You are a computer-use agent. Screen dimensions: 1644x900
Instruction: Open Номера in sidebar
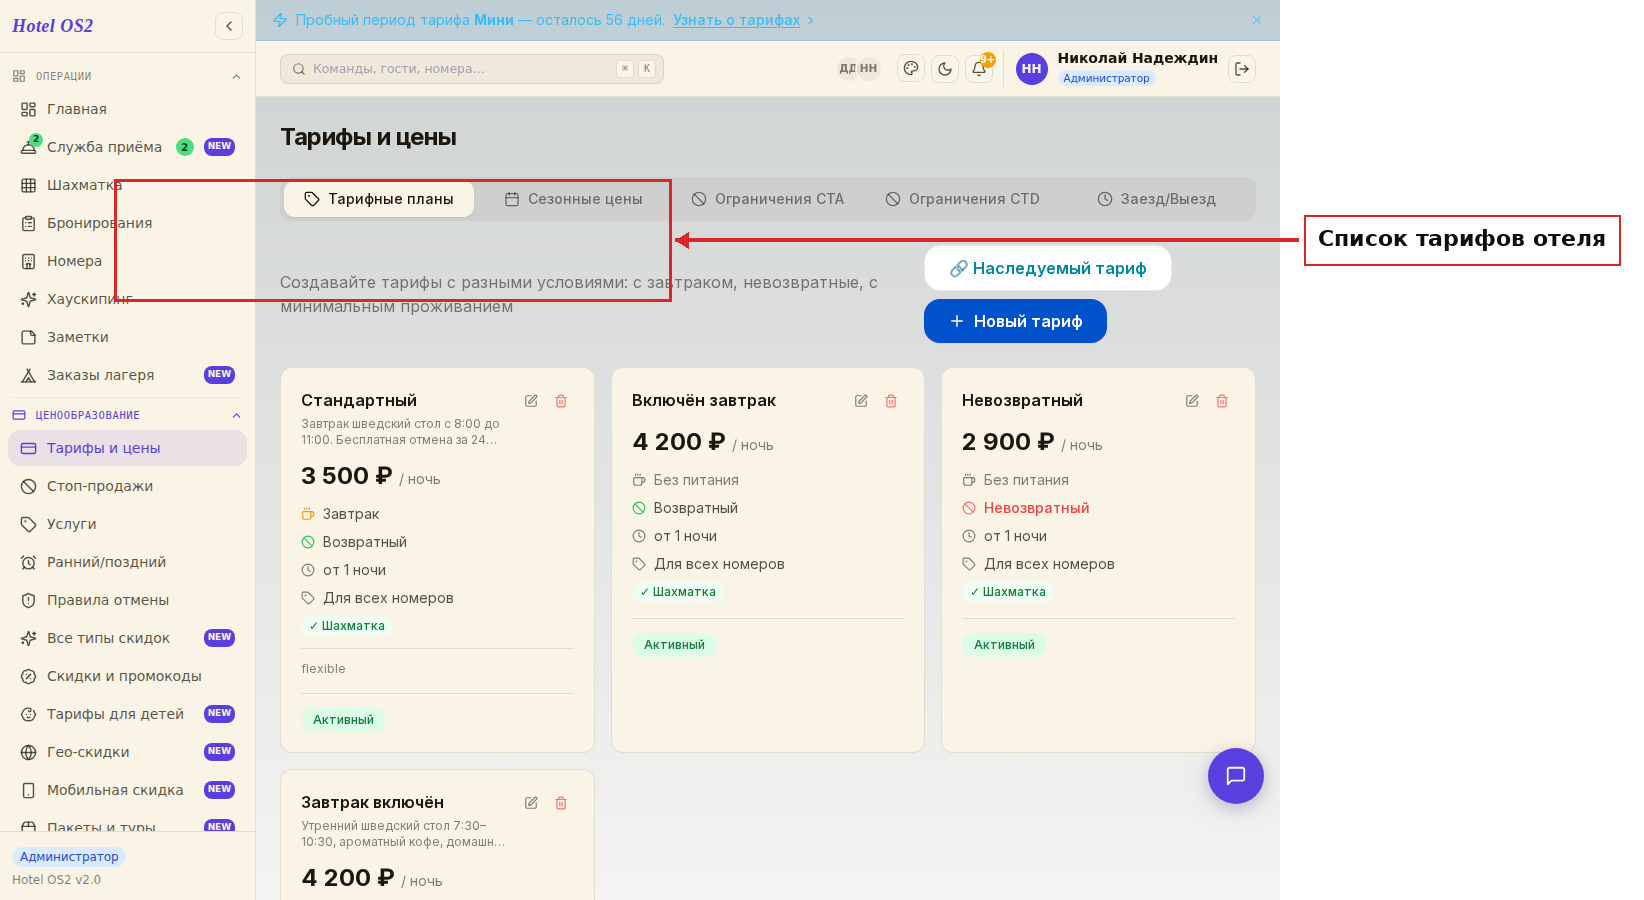[x=127, y=261]
